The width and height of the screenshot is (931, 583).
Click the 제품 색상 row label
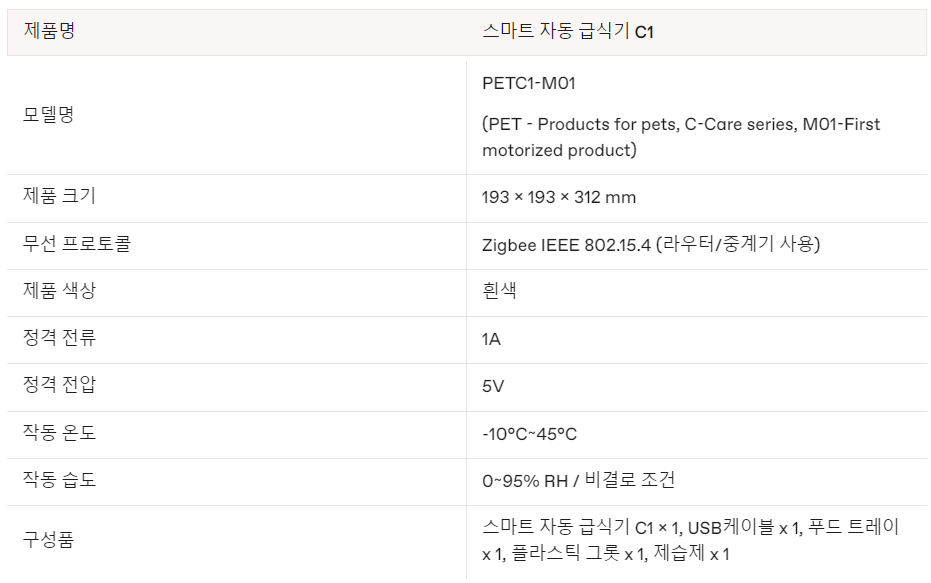coord(59,290)
